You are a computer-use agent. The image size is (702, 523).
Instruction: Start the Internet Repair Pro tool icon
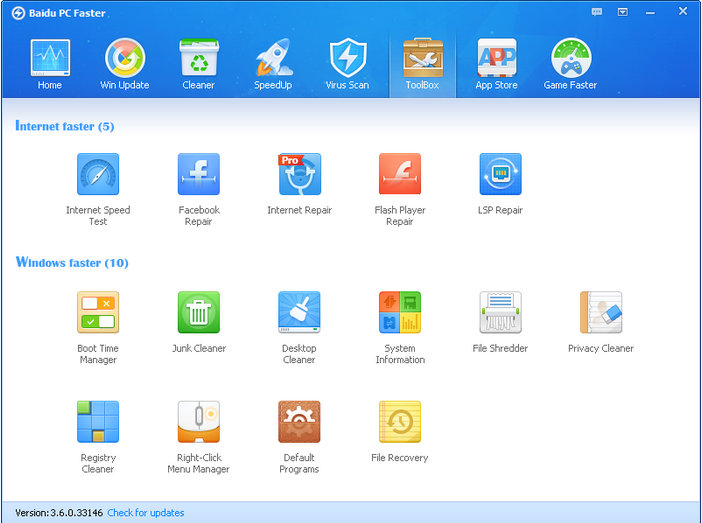click(x=300, y=174)
